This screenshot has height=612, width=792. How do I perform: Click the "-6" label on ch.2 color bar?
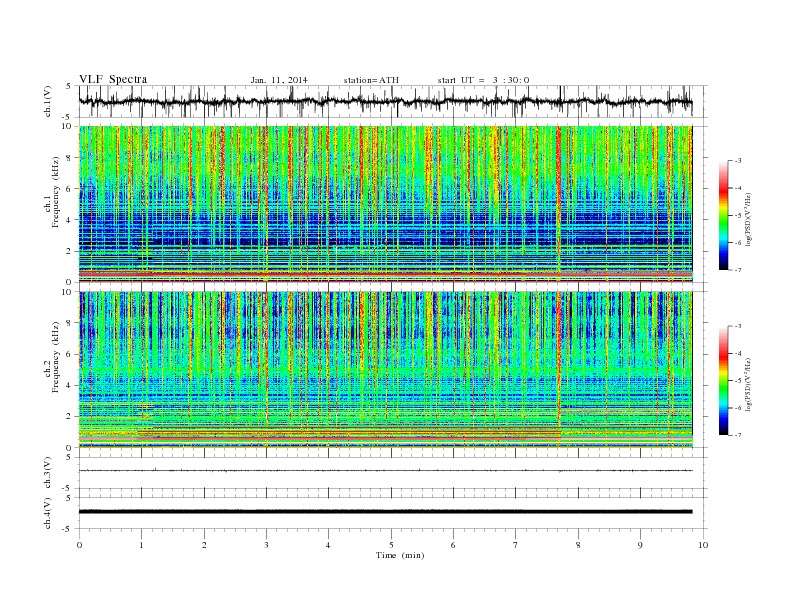tap(737, 408)
